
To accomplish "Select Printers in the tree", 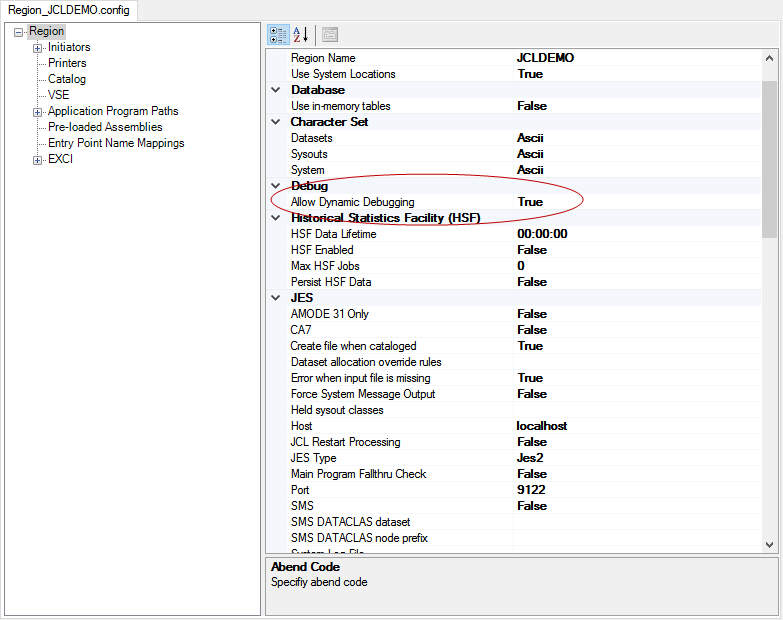I will point(67,63).
